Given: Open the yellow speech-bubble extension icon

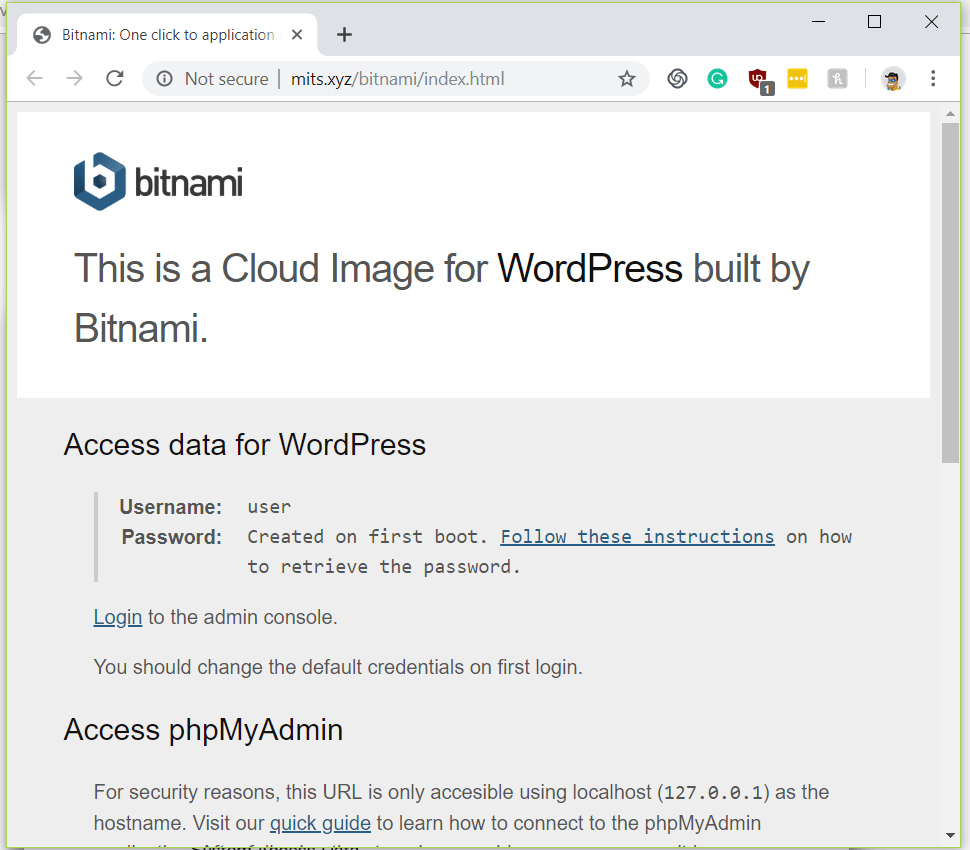Looking at the screenshot, I should [x=797, y=79].
